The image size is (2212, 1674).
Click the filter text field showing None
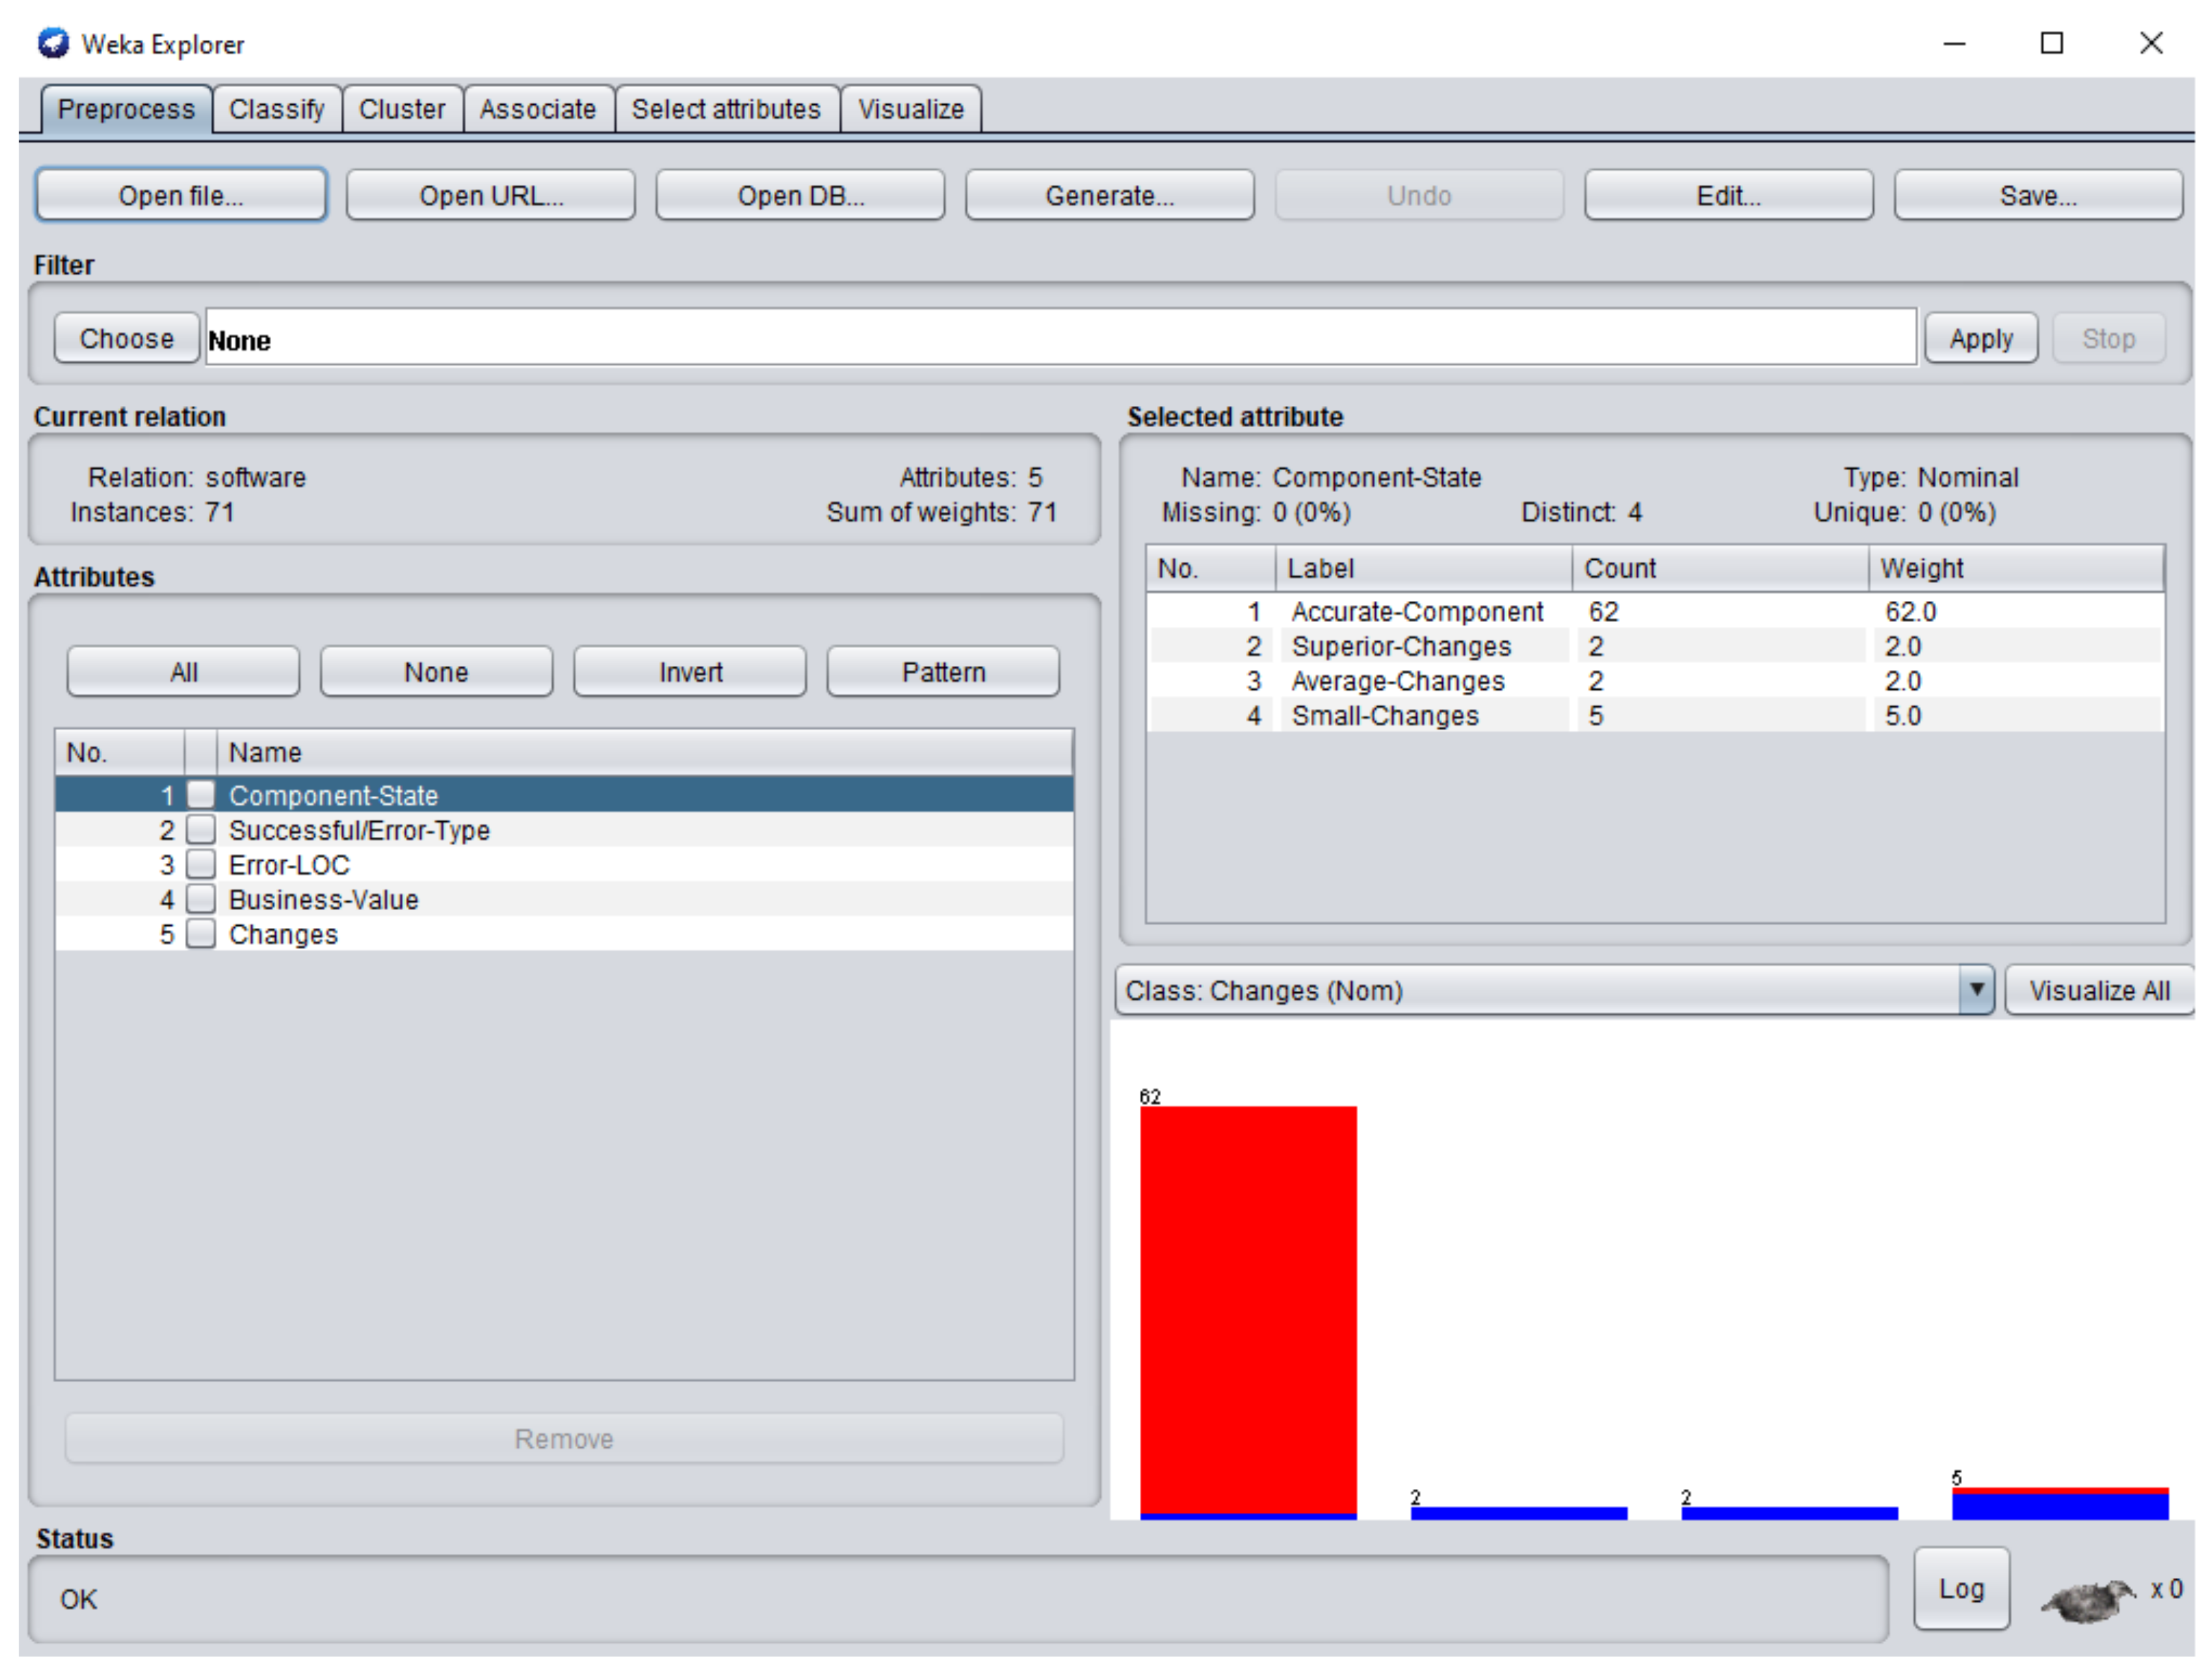click(x=1060, y=339)
